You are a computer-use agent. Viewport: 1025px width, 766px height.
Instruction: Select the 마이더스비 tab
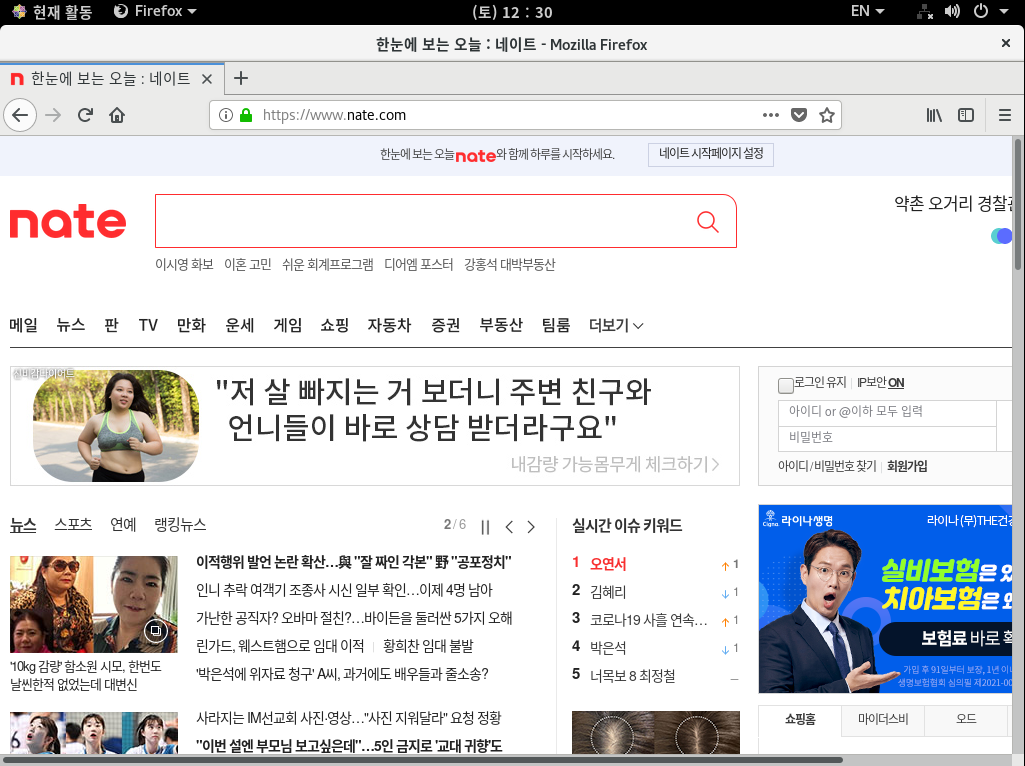click(x=883, y=720)
